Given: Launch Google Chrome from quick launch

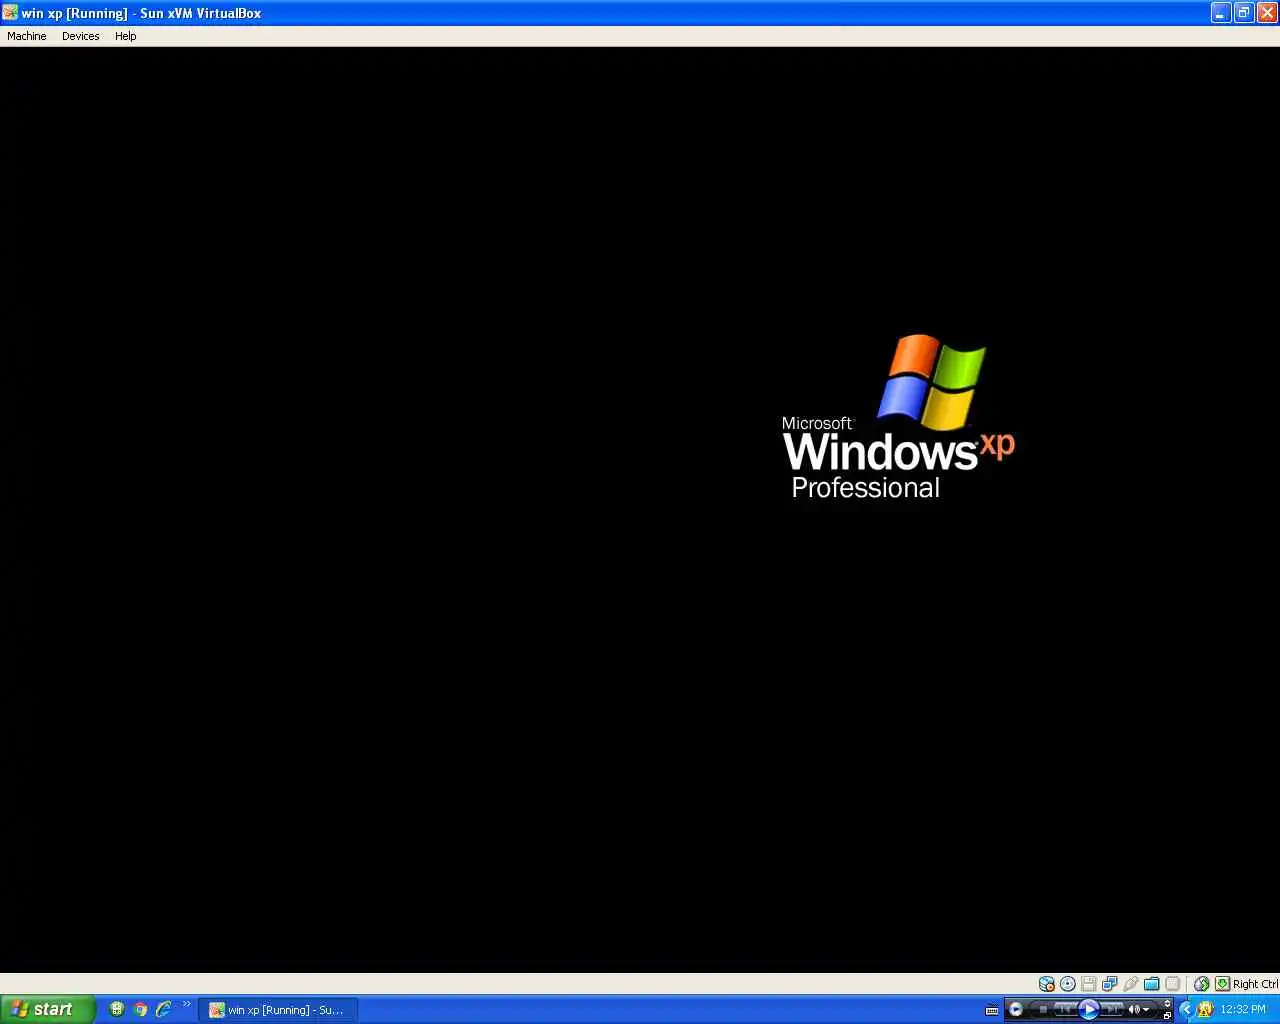Looking at the screenshot, I should [140, 1009].
